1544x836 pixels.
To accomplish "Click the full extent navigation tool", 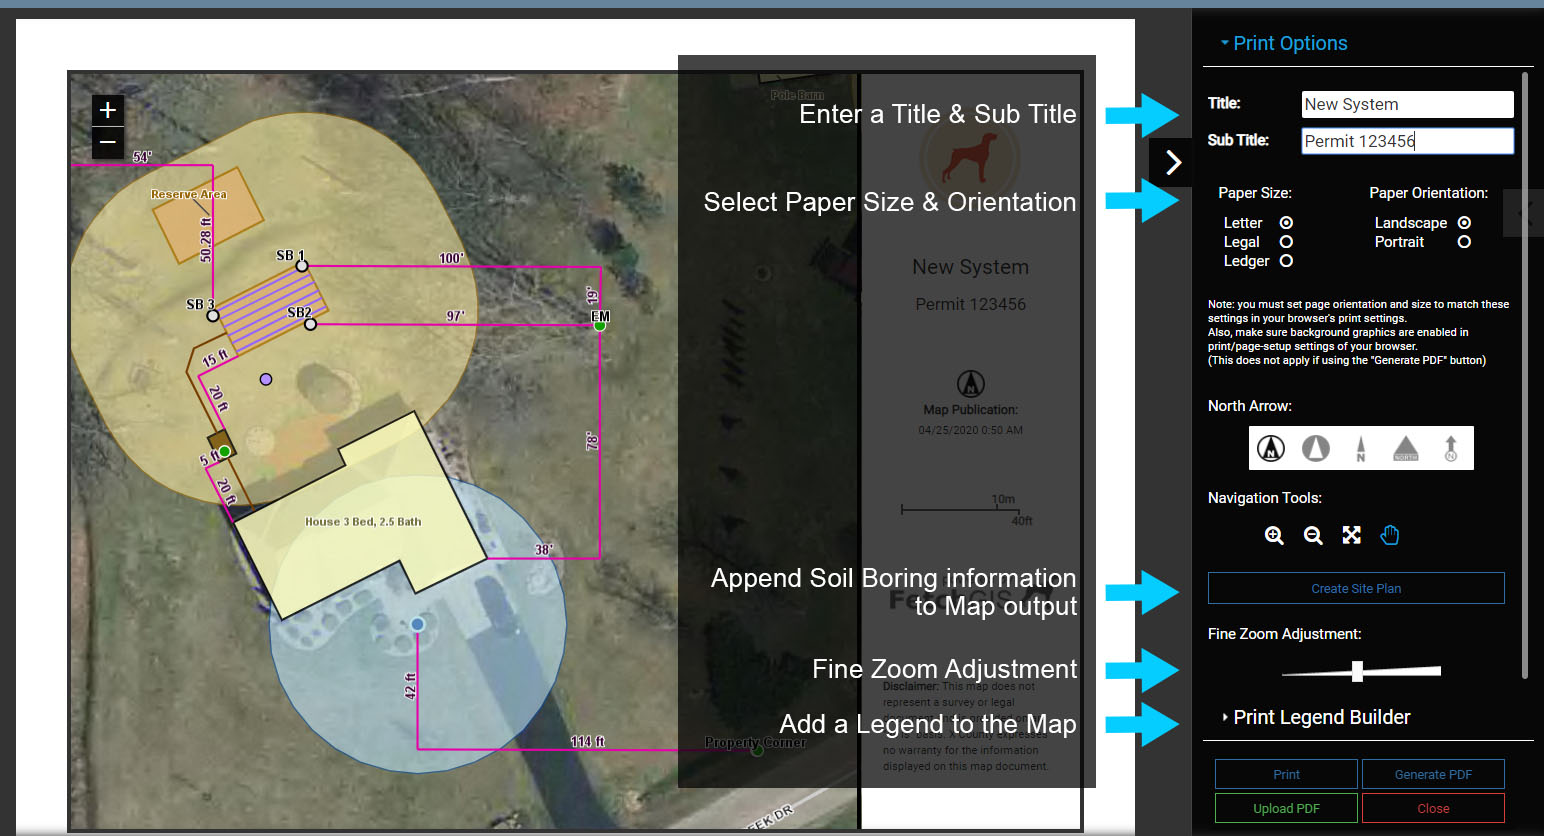I will click(x=1351, y=536).
